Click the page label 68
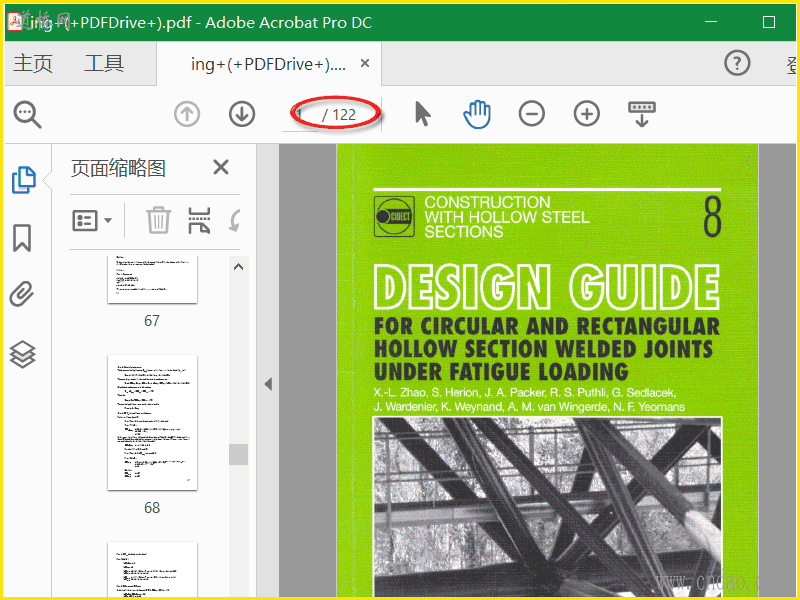This screenshot has width=800, height=600. pos(152,508)
